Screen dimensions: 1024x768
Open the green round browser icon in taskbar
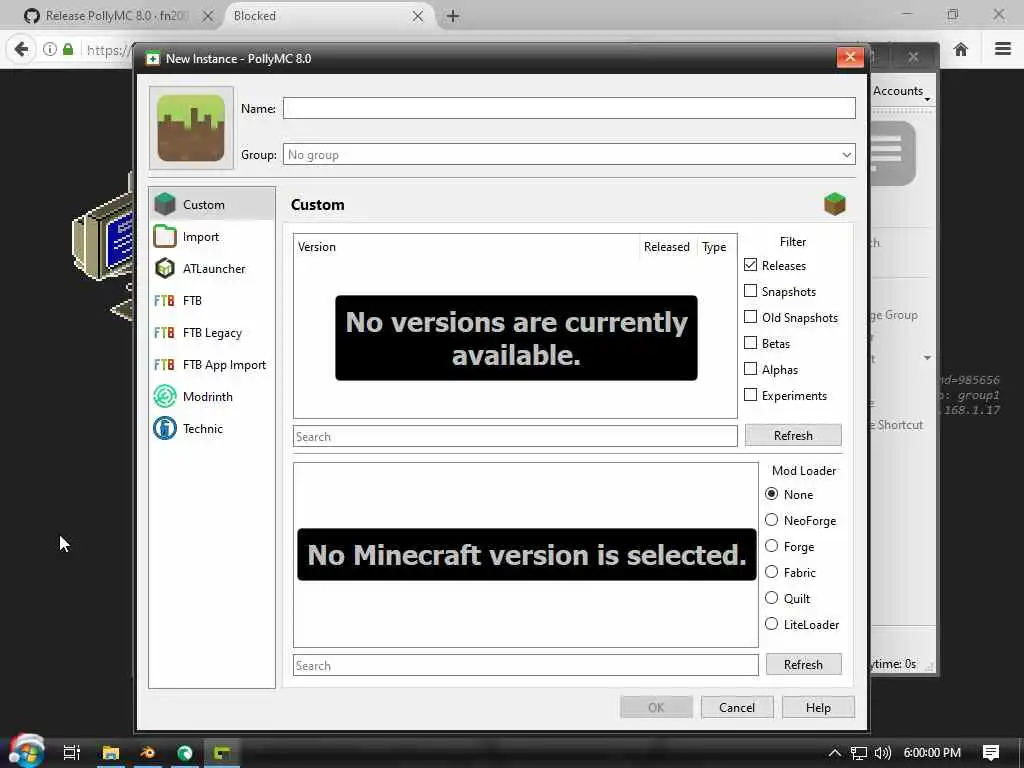pyautogui.click(x=185, y=752)
